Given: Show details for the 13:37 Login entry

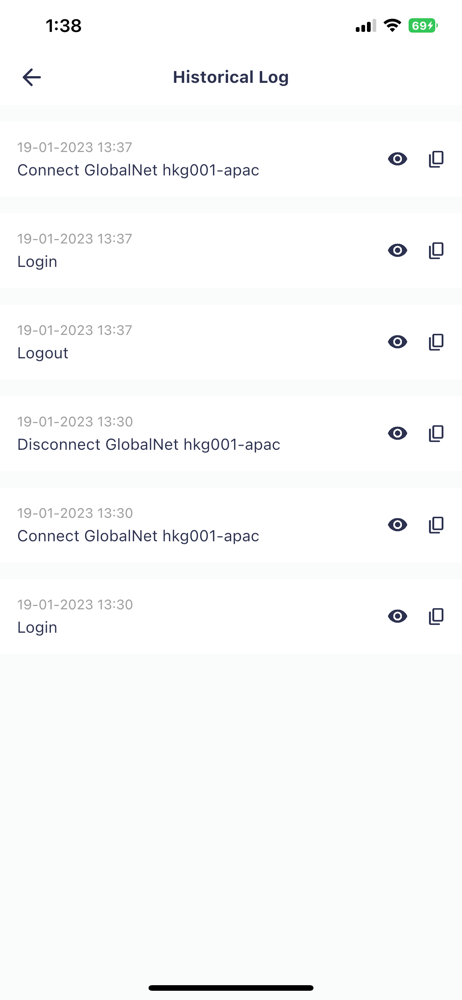Looking at the screenshot, I should click(398, 251).
